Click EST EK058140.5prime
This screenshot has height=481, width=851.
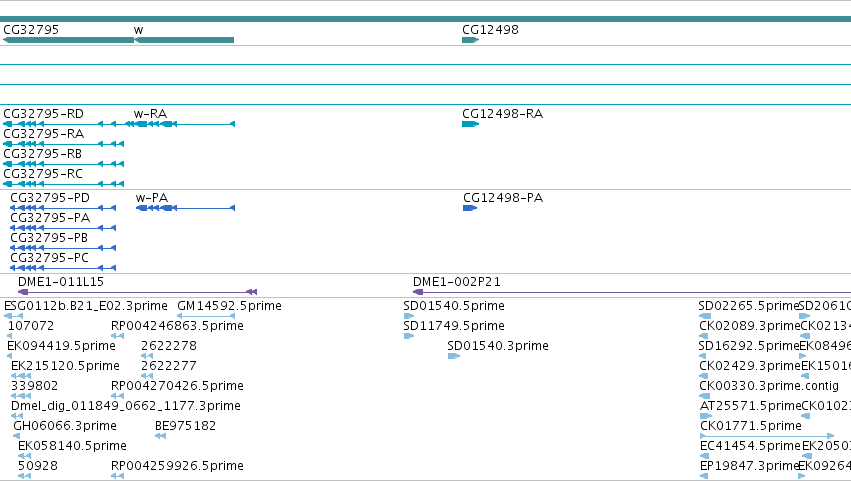pos(24,456)
